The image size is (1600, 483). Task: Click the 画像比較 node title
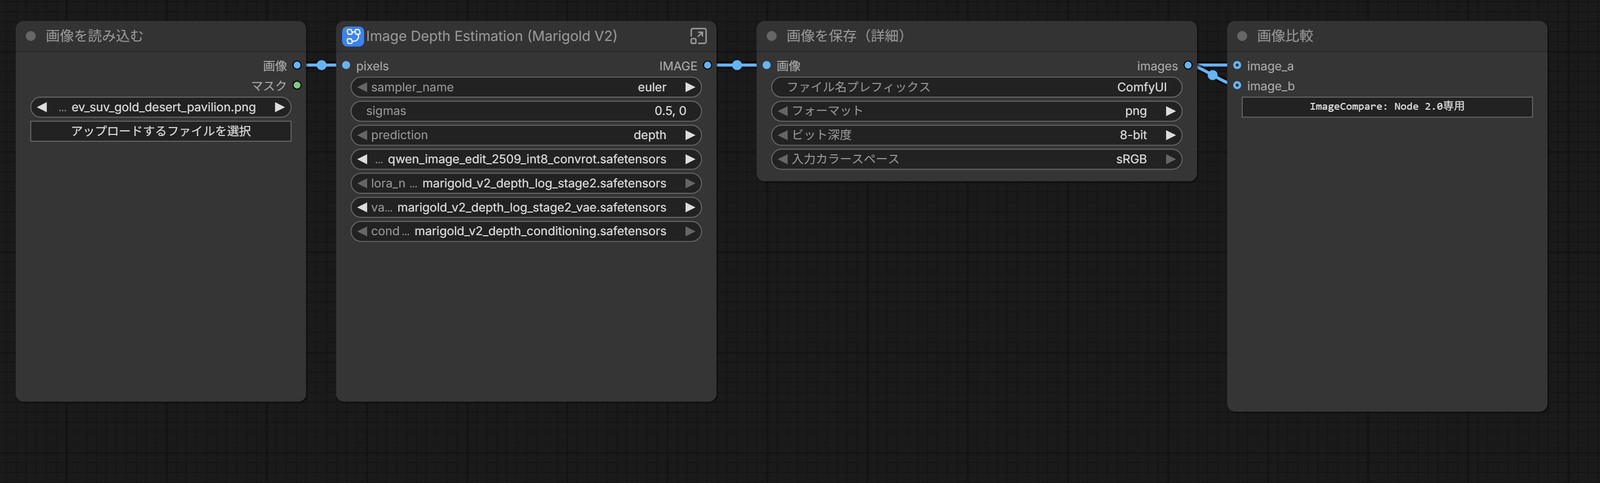click(x=1285, y=36)
